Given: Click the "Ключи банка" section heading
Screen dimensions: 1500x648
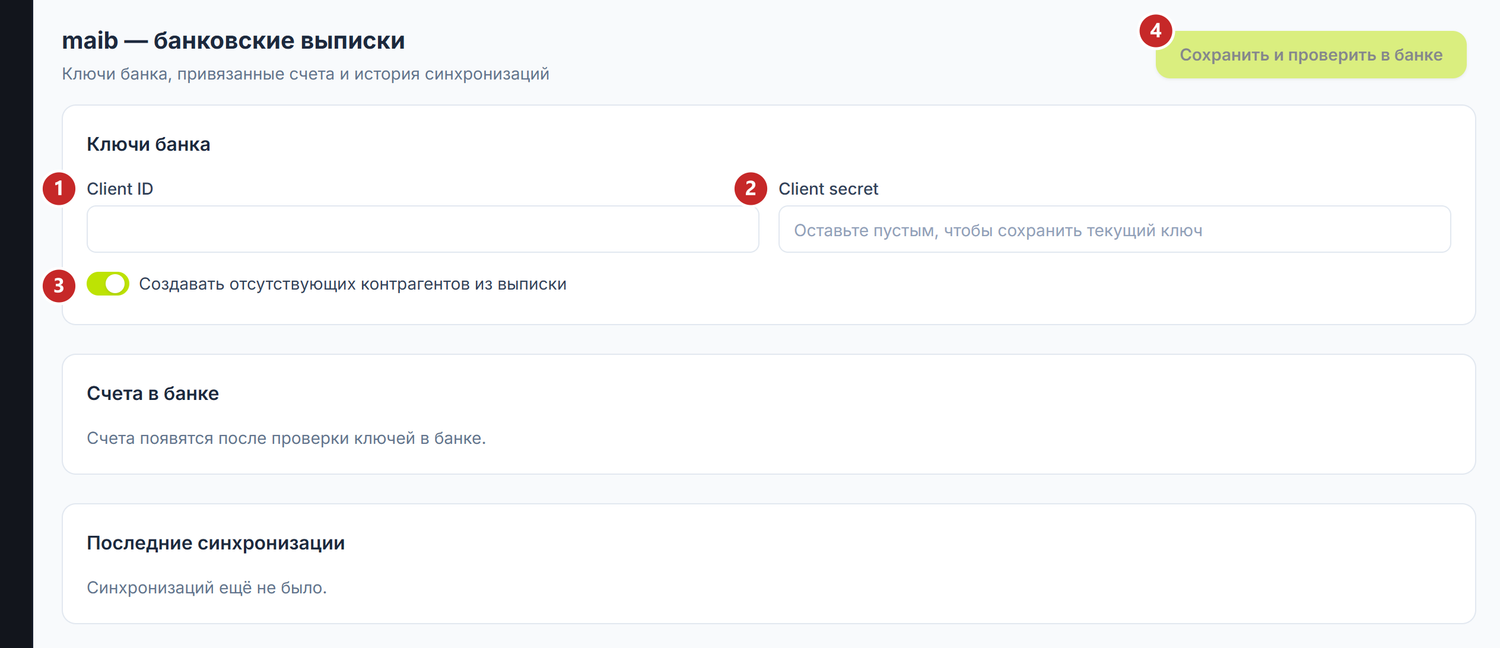Looking at the screenshot, I should [x=149, y=144].
